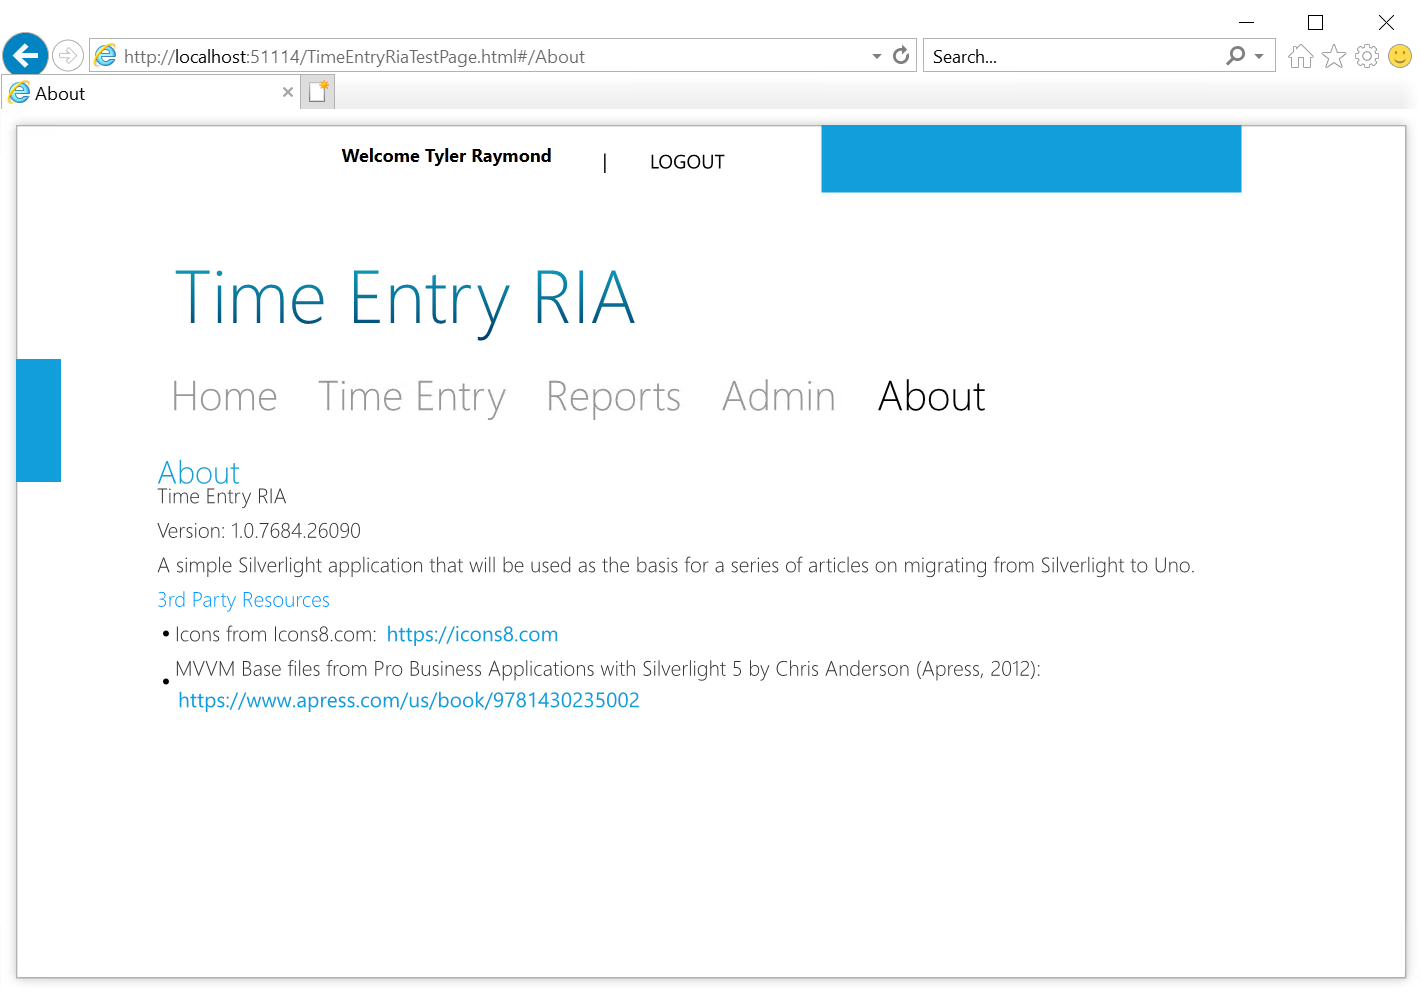Click the 'Icons from Icons8.com:' label
1422x994 pixels.
tap(276, 634)
